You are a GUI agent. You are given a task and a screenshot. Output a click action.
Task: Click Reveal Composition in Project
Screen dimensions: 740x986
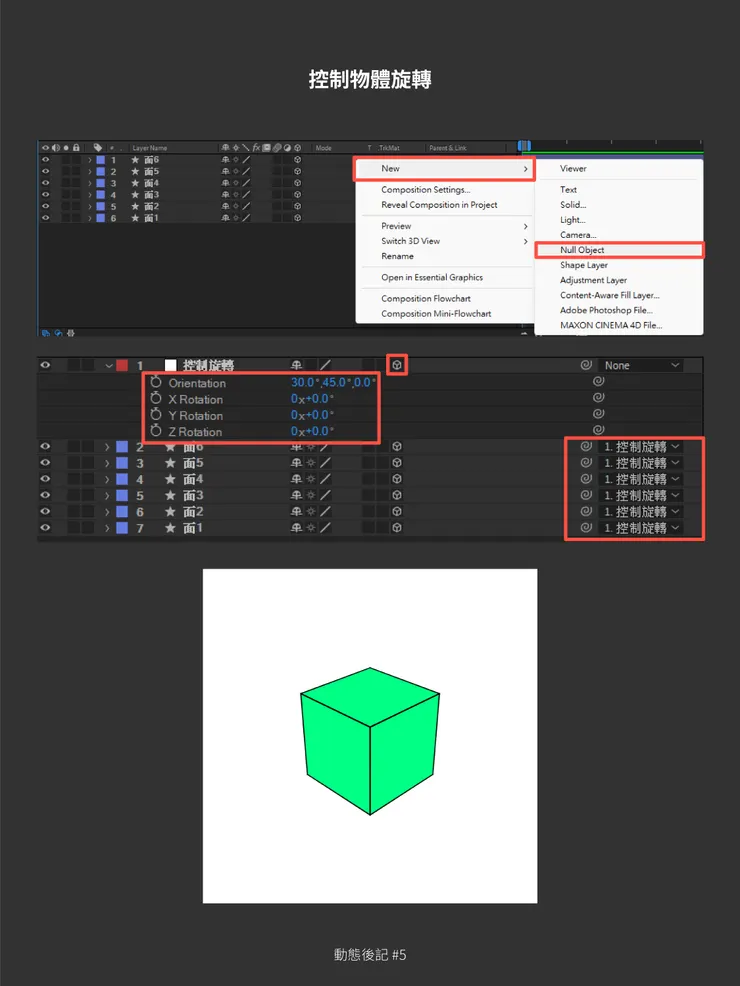coord(439,204)
